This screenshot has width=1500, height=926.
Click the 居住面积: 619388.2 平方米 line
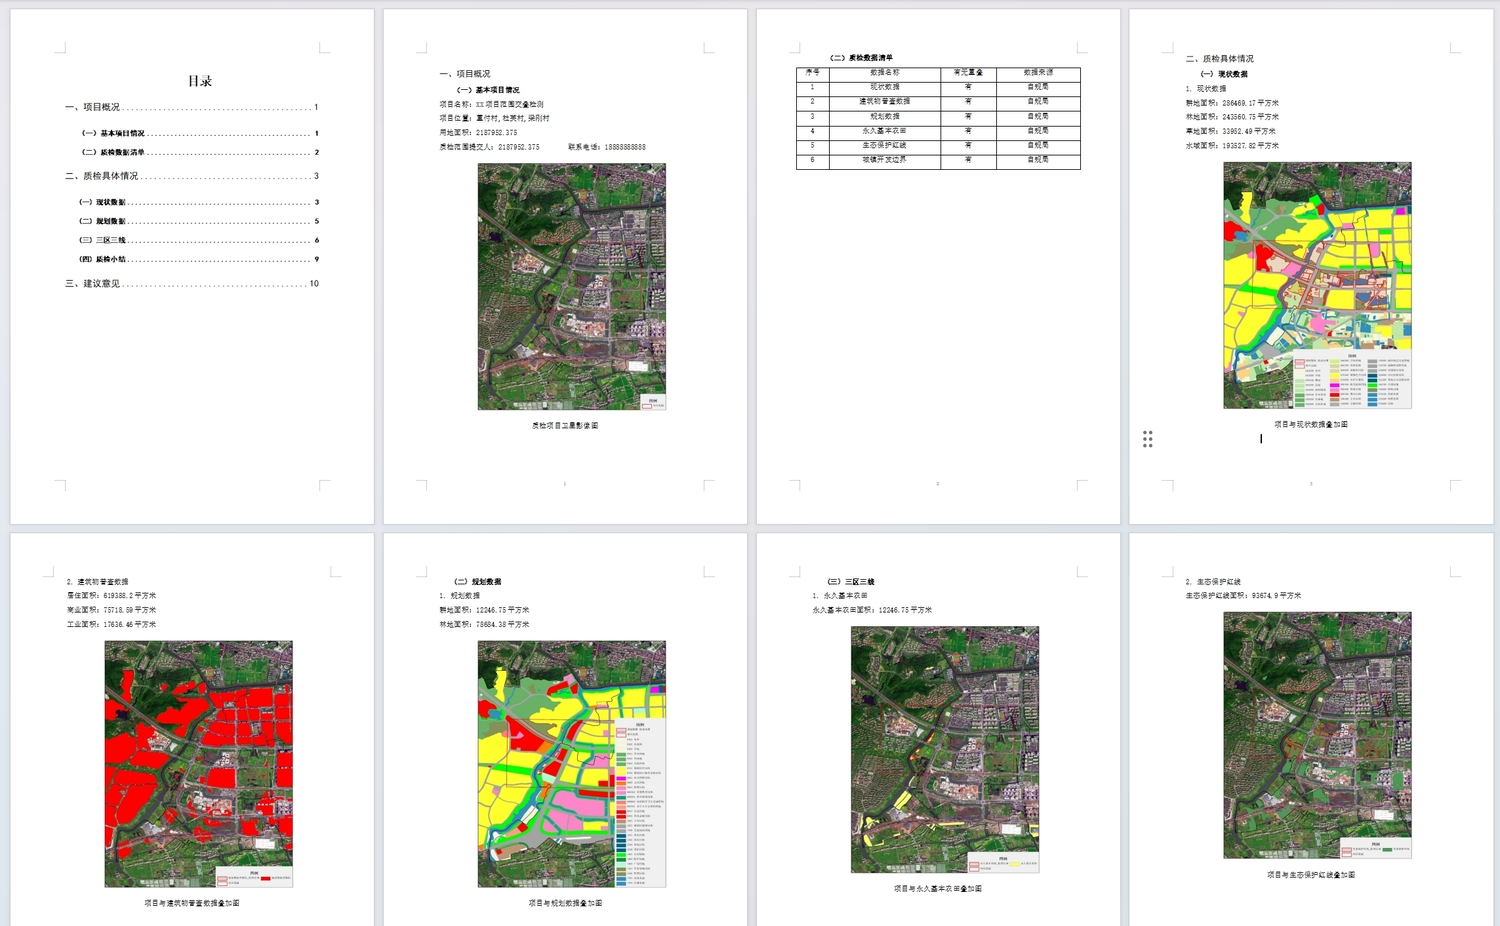[x=111, y=596]
